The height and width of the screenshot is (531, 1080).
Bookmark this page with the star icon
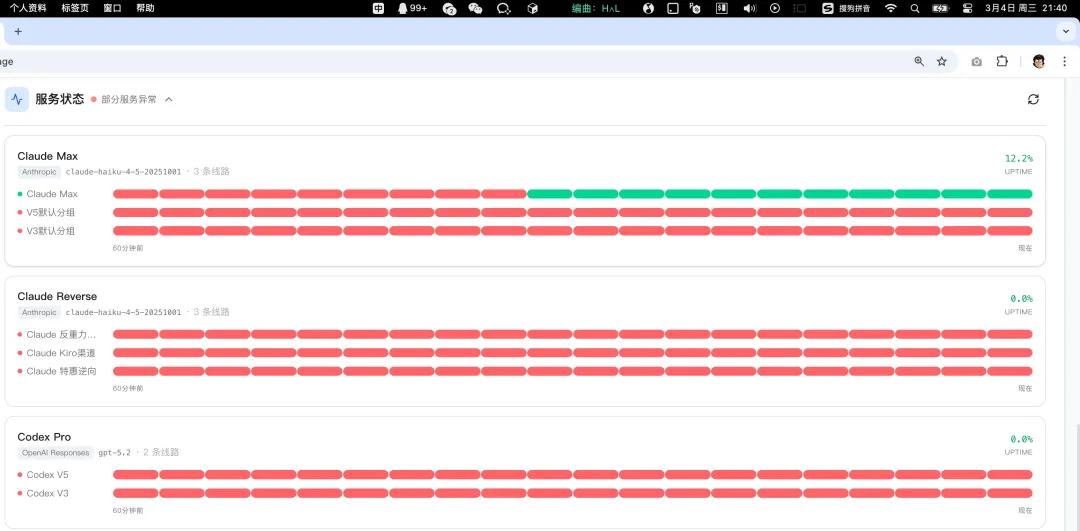pyautogui.click(x=942, y=61)
